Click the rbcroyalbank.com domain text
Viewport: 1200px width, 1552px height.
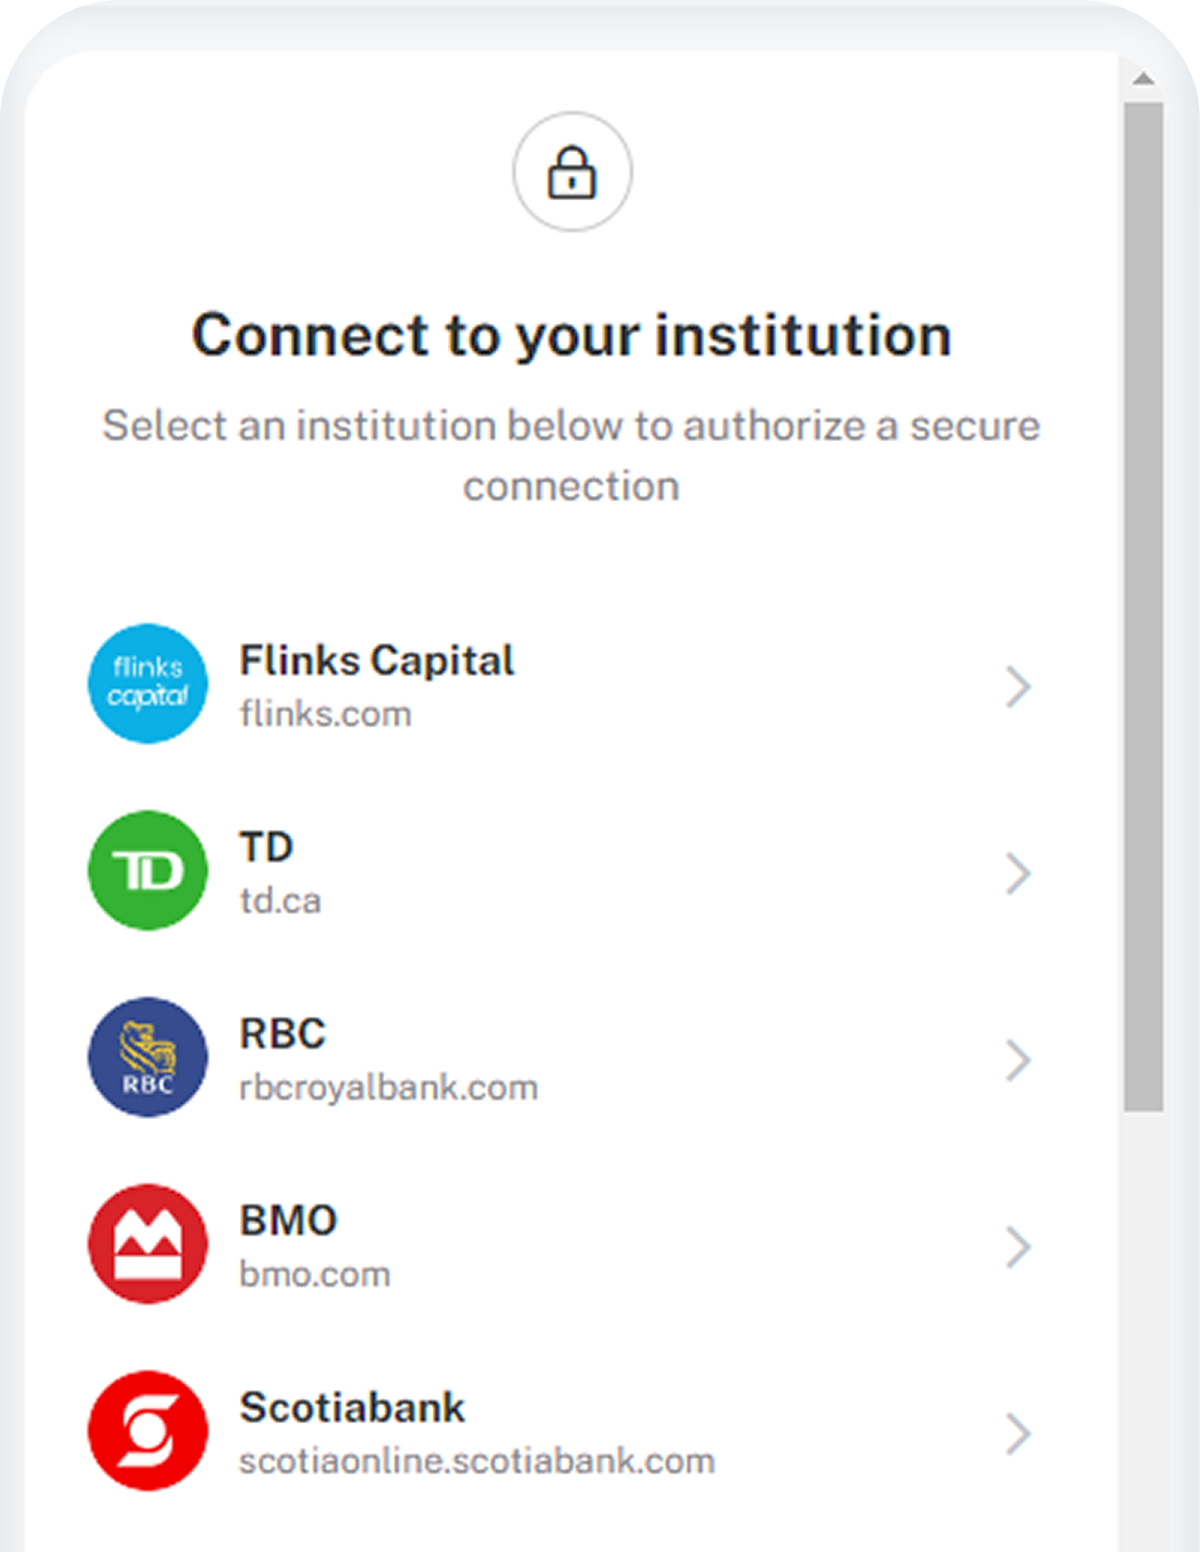click(x=388, y=1088)
